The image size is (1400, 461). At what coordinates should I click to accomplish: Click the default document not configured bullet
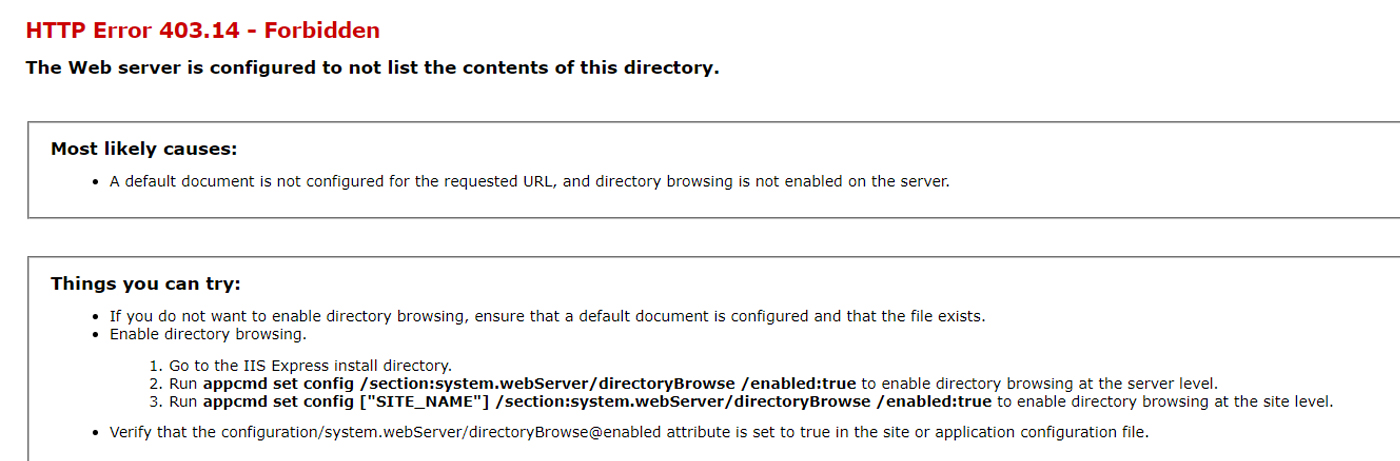(529, 182)
